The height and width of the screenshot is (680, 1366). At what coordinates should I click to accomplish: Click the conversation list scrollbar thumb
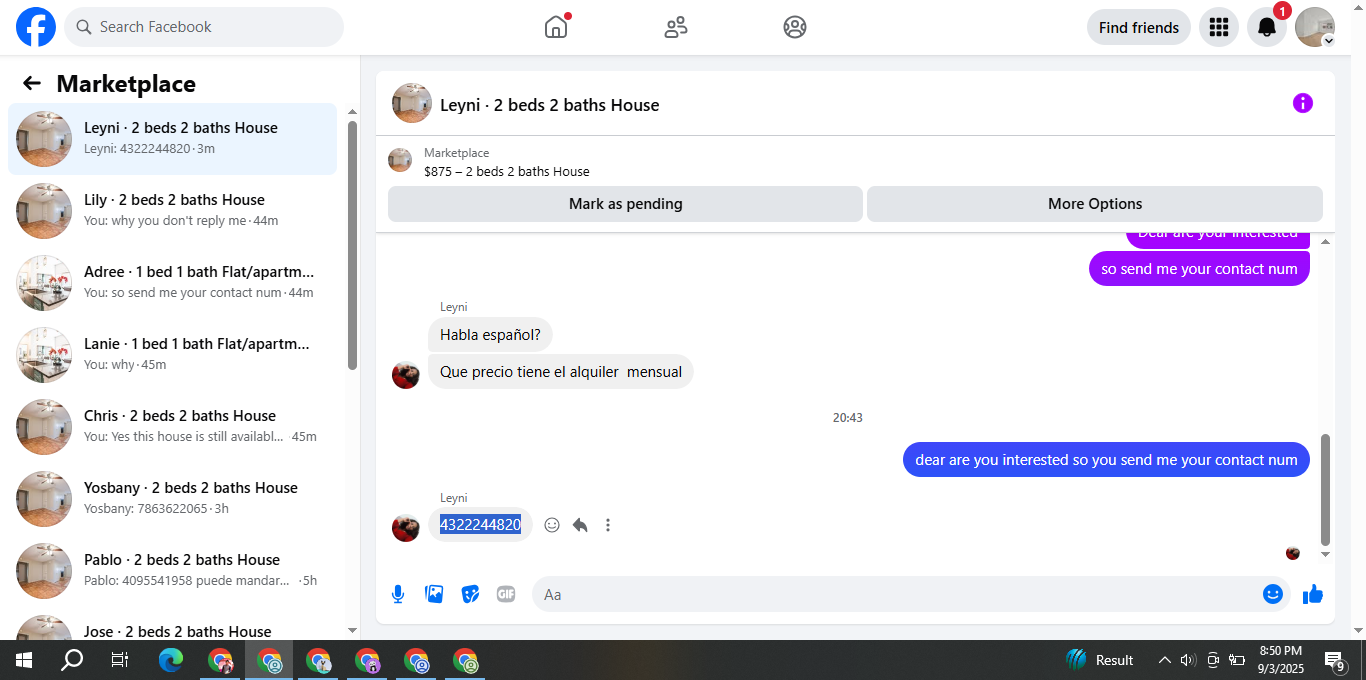[352, 245]
